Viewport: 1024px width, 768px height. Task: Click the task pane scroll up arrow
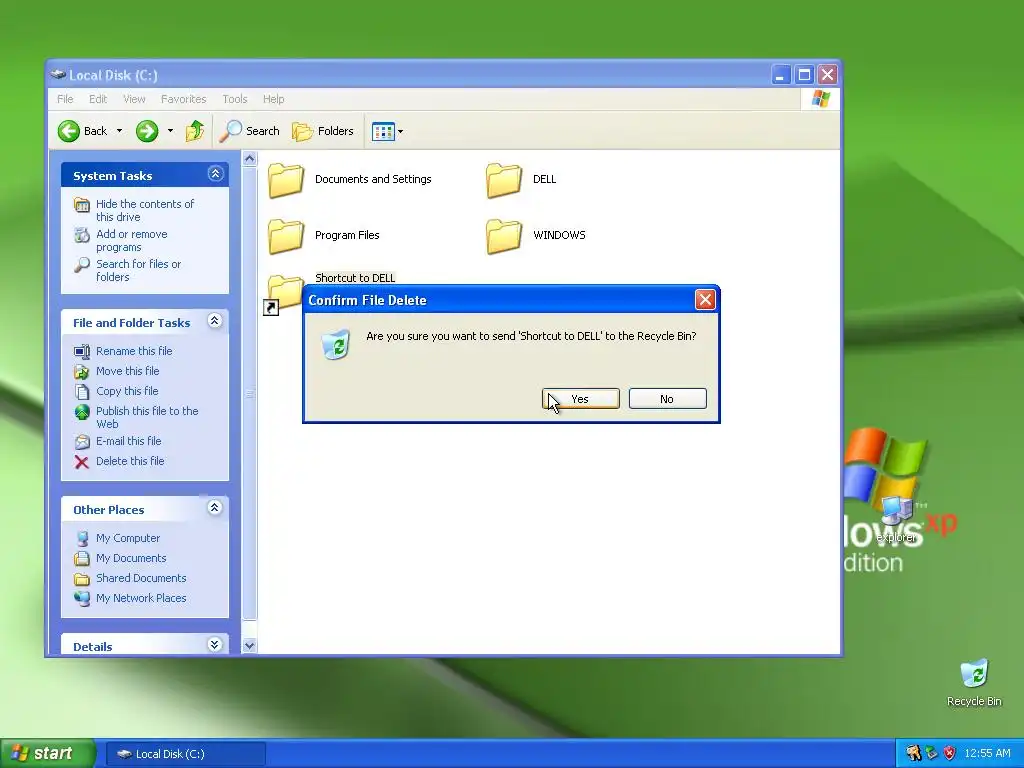click(x=249, y=159)
